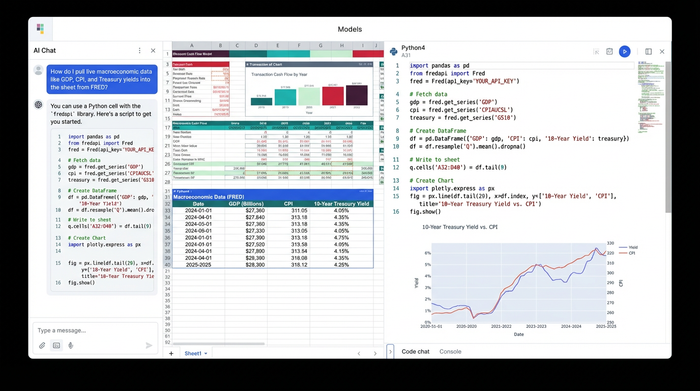The height and width of the screenshot is (391, 700).
Task: Close the Python code editor panel
Action: (x=662, y=52)
